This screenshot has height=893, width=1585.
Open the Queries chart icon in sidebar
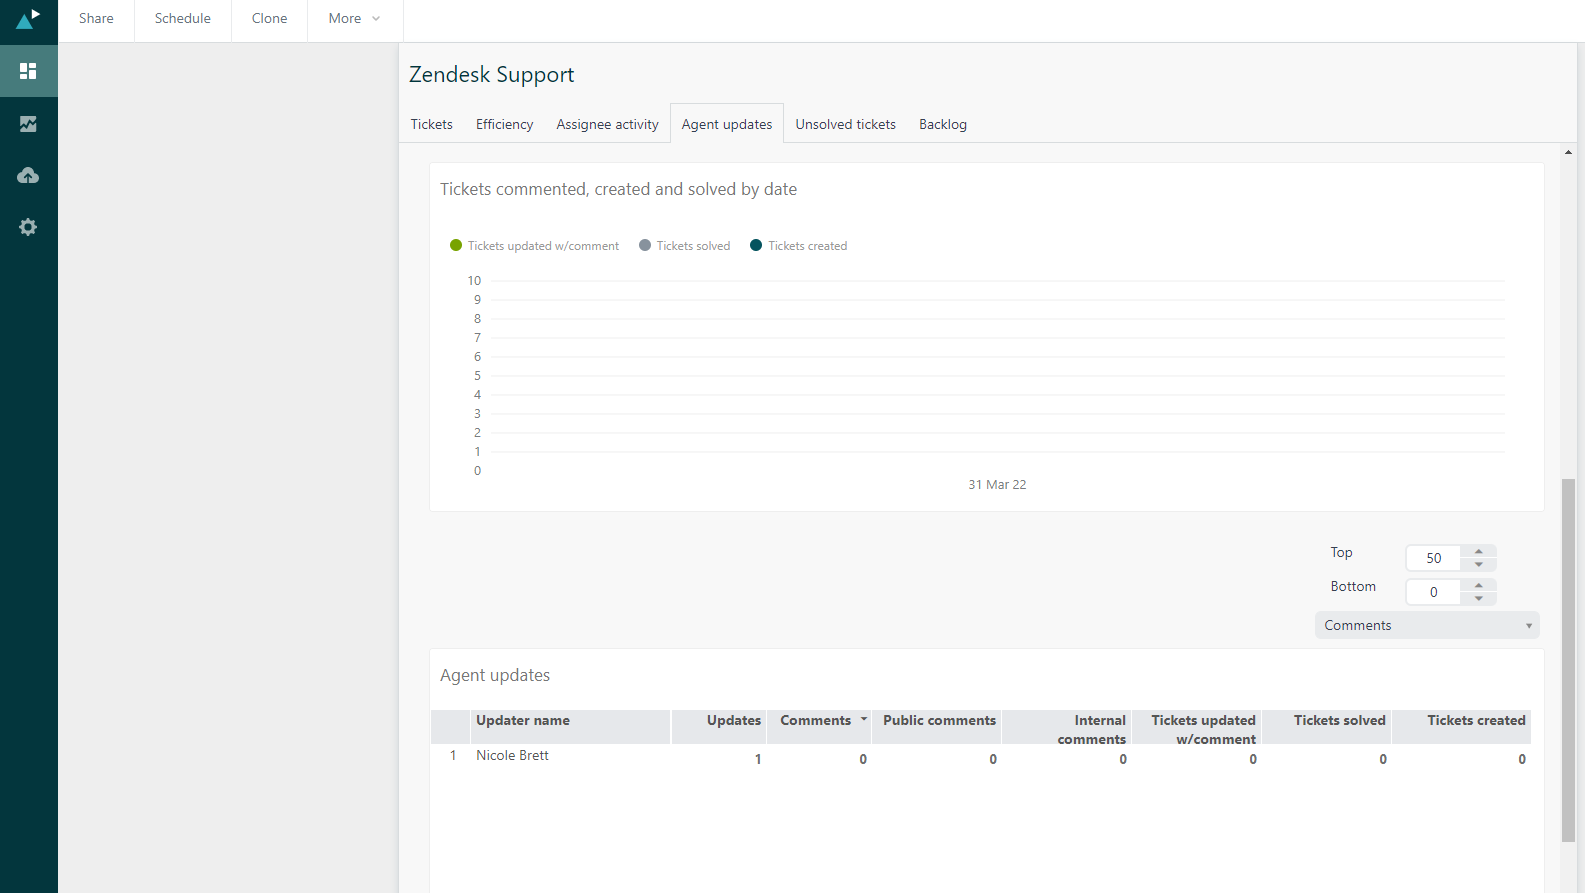pos(28,124)
